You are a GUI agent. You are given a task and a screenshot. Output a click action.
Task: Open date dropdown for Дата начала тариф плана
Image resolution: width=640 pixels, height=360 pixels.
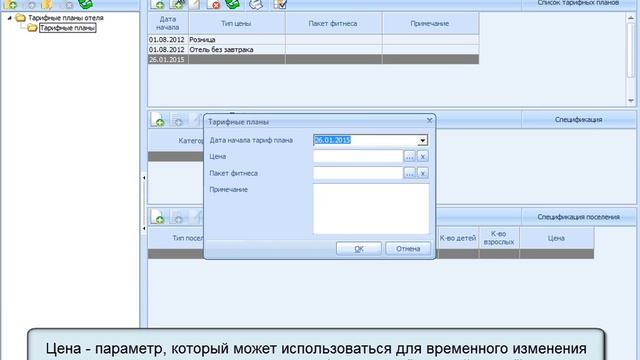click(x=422, y=140)
